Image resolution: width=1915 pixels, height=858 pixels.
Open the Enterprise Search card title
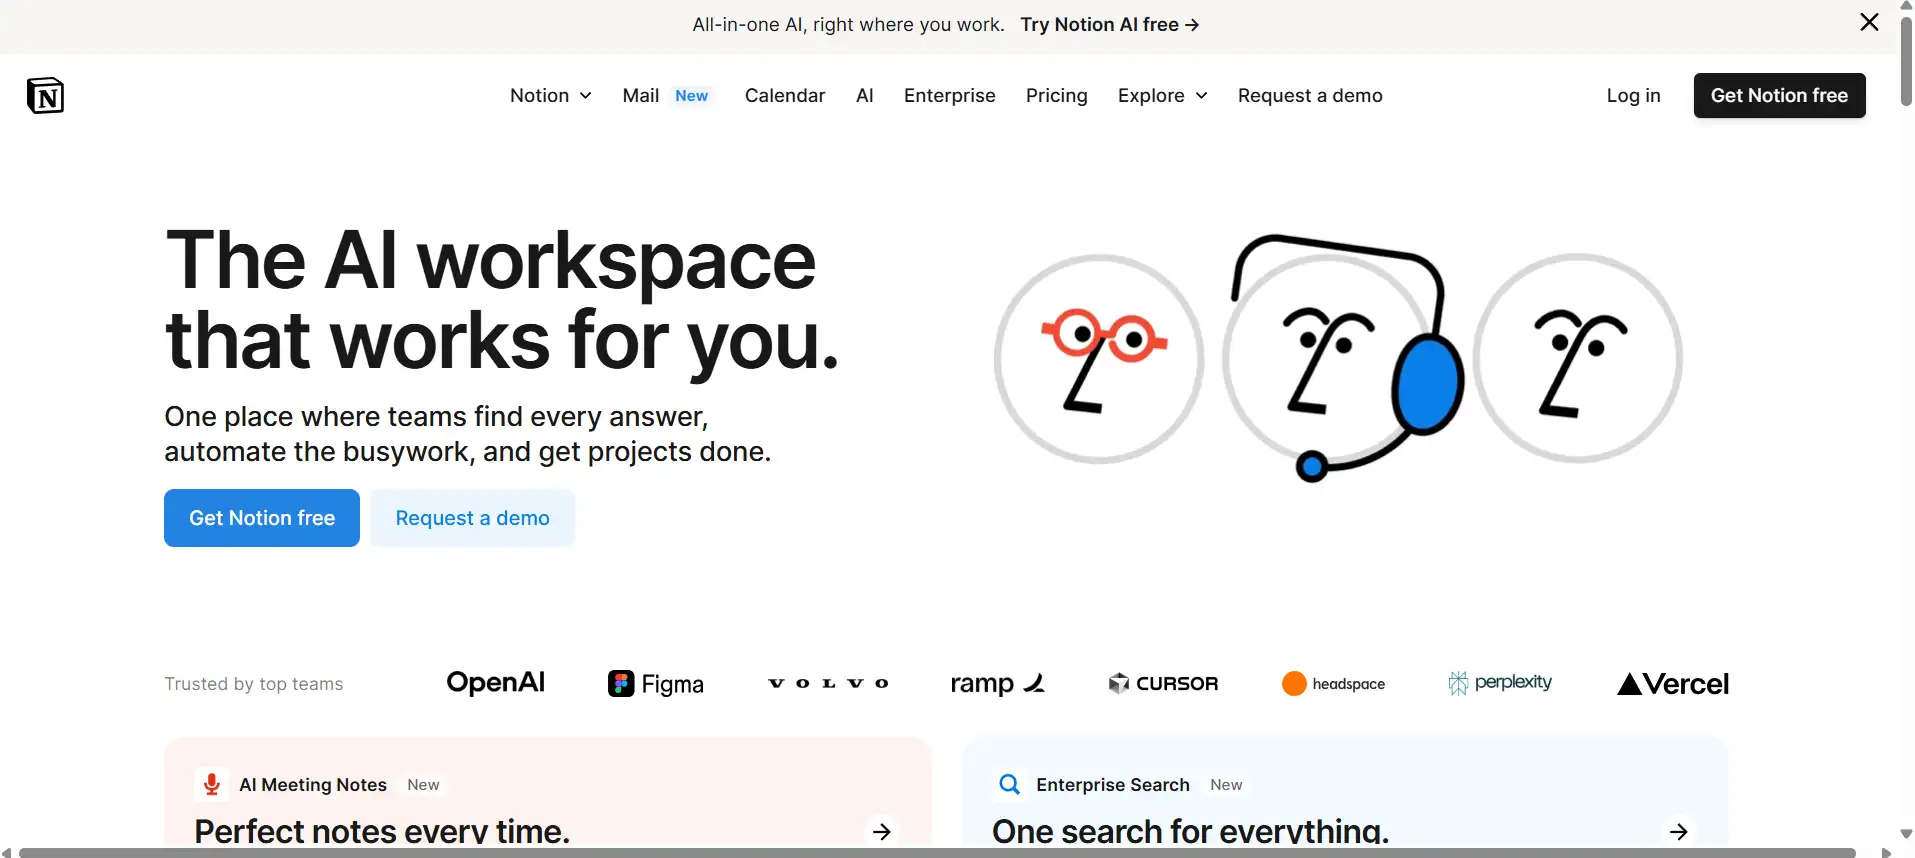coord(1113,785)
